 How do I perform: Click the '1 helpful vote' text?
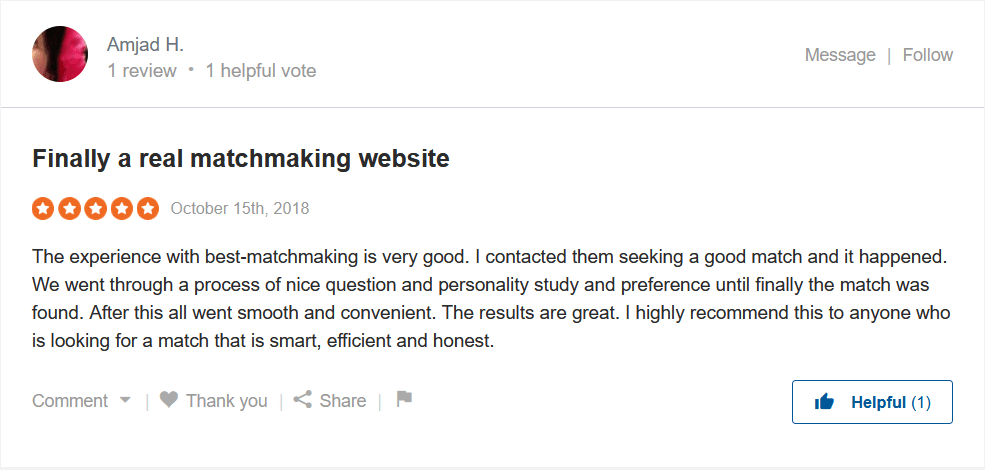[x=261, y=71]
